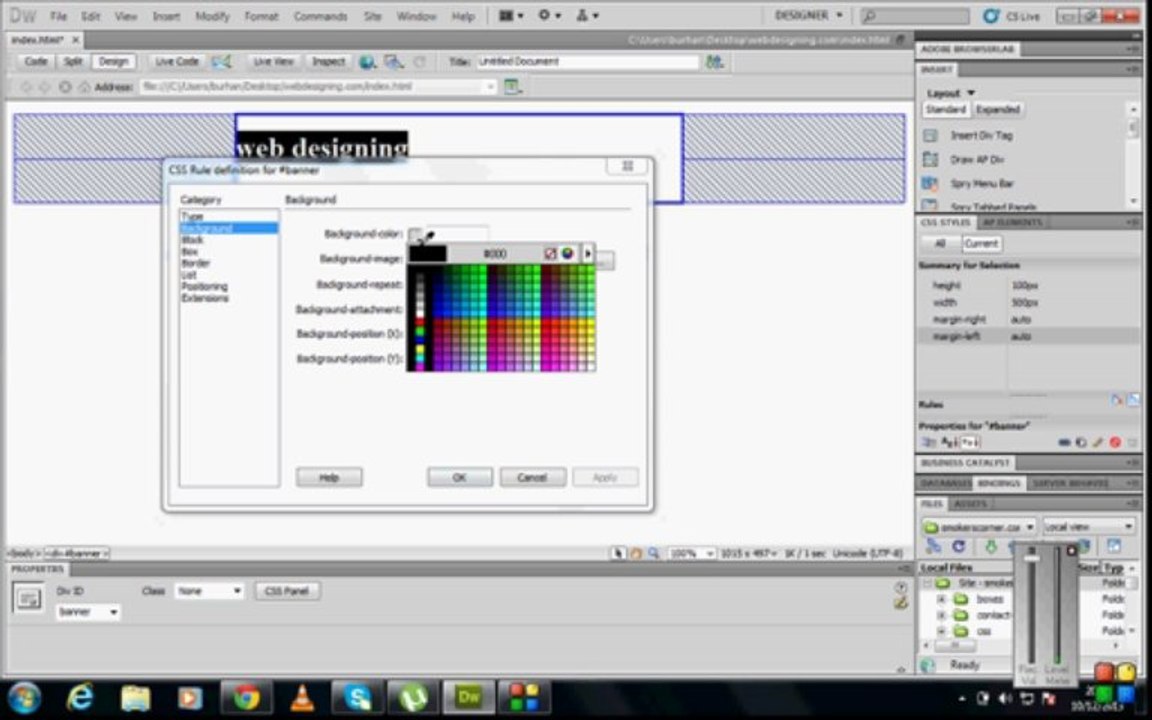Click Properties panel help question icon
Image resolution: width=1152 pixels, height=720 pixels.
(x=901, y=587)
